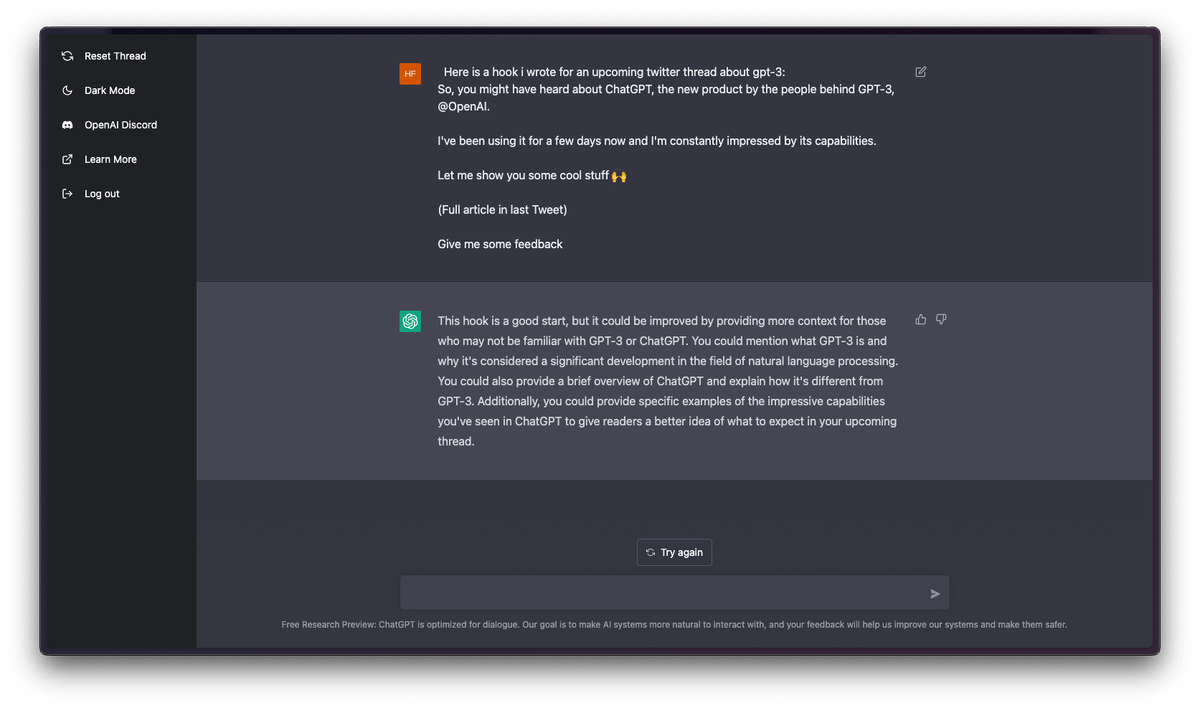Click the Reset Thread refresh icon
Viewport: 1200px width, 708px height.
[x=67, y=56]
